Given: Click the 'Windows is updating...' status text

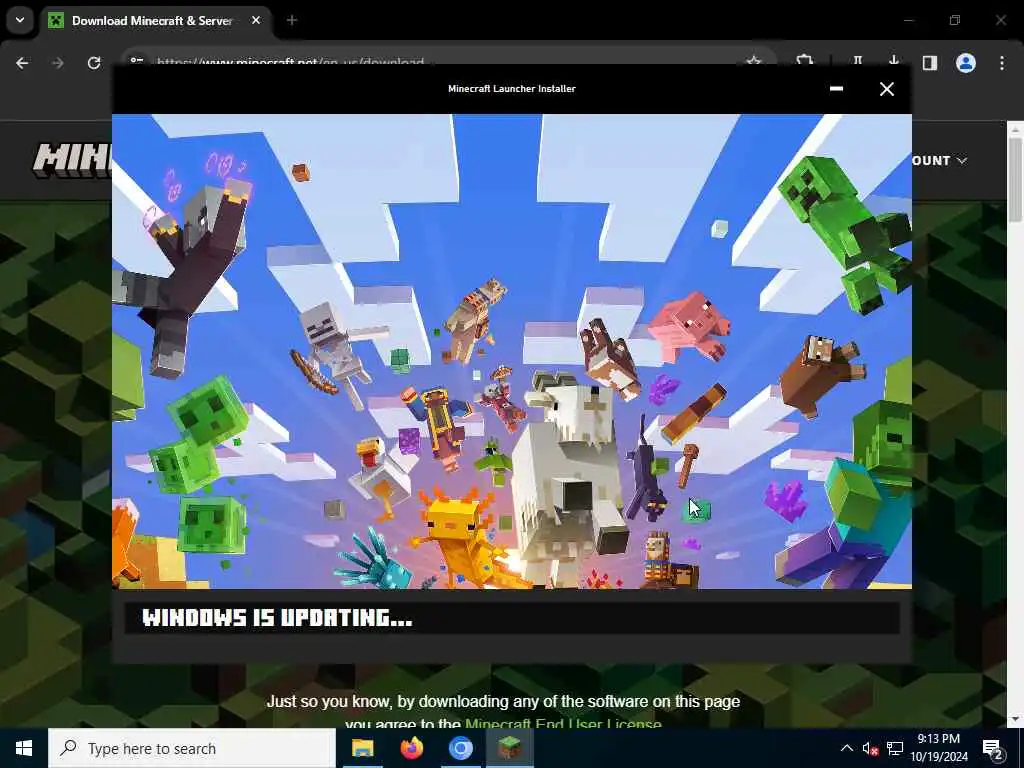Looking at the screenshot, I should [x=277, y=617].
